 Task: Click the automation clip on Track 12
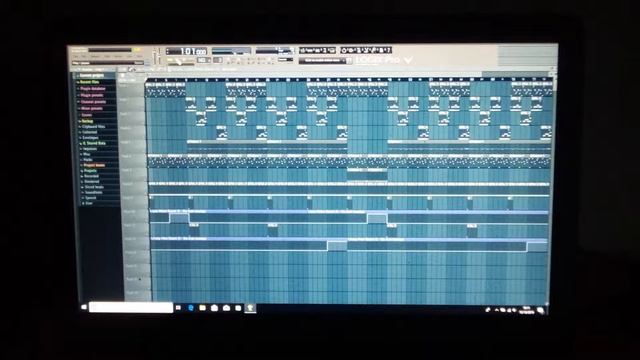(x=249, y=244)
